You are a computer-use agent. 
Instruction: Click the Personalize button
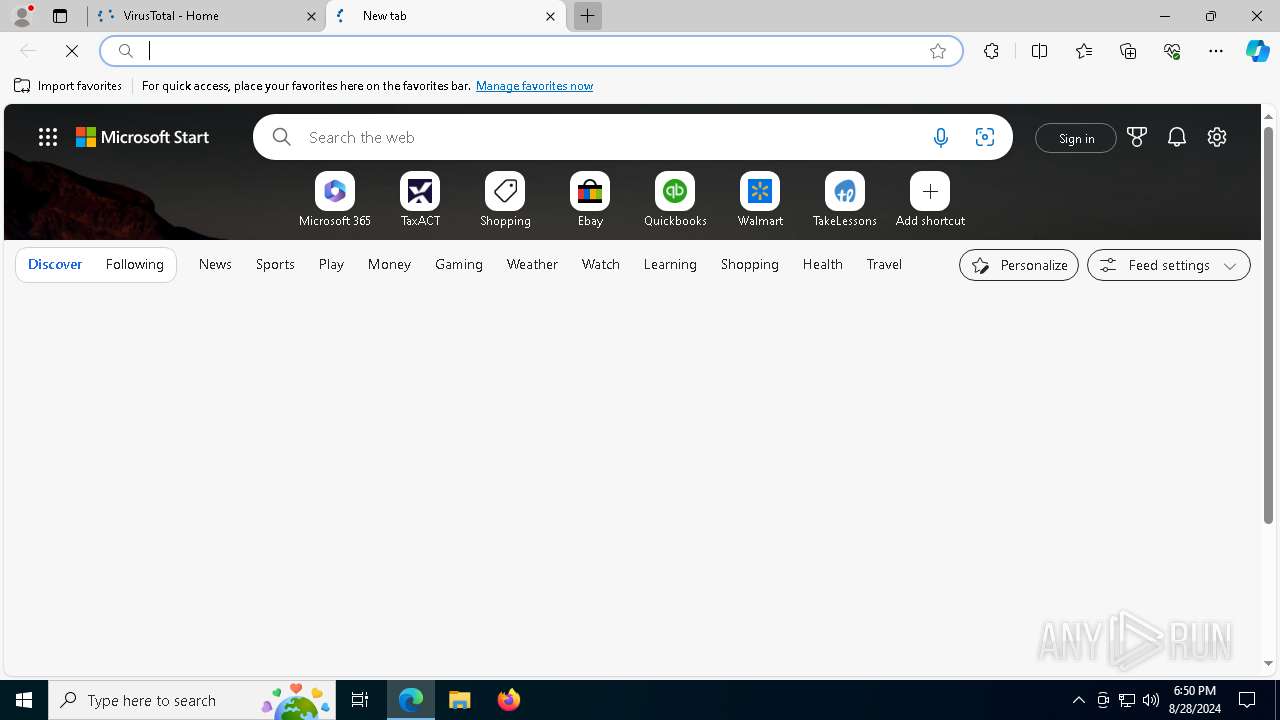(x=1019, y=265)
